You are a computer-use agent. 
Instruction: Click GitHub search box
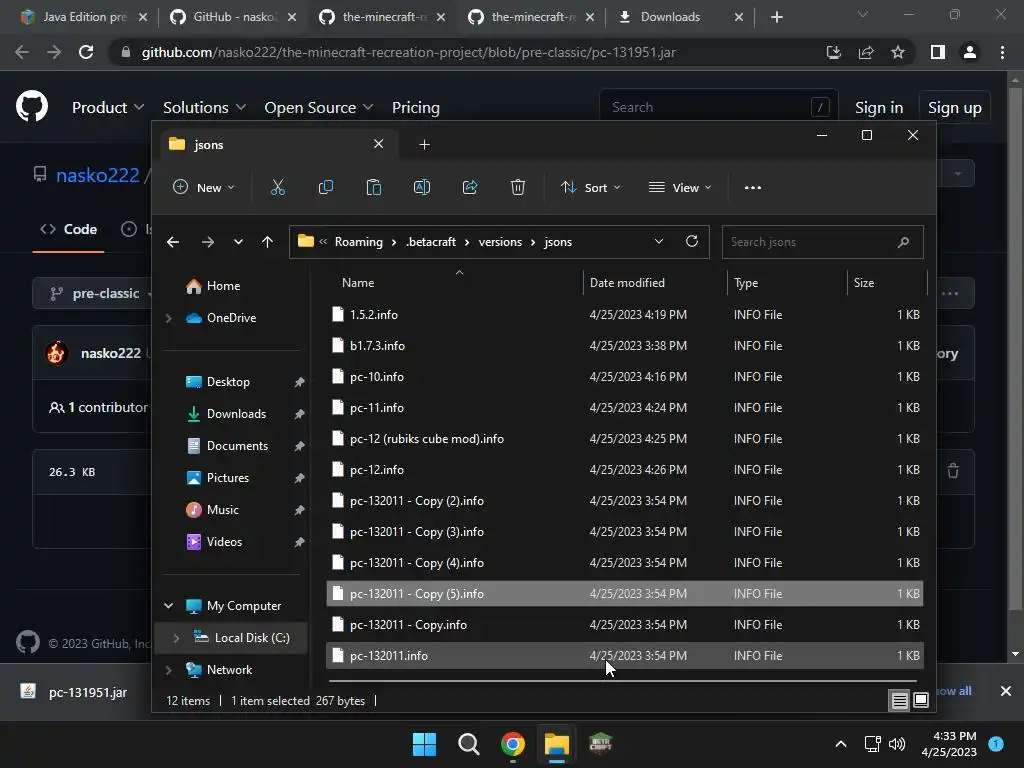[718, 107]
